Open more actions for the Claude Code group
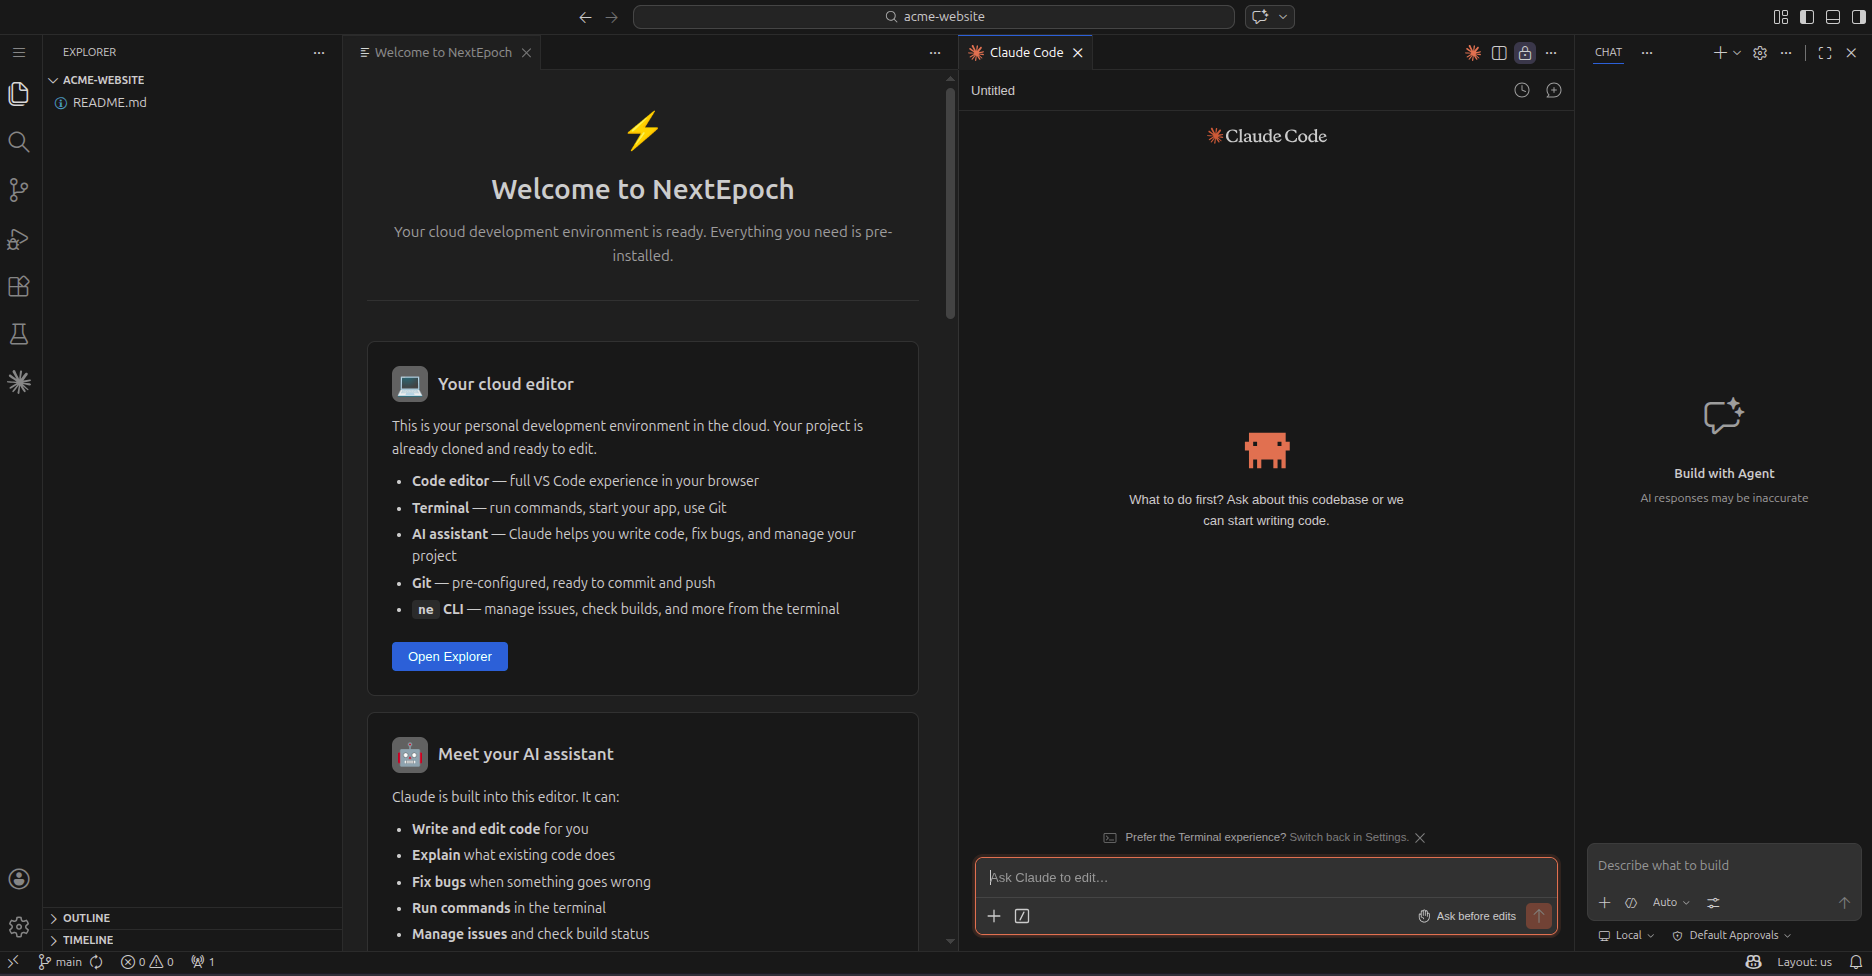The width and height of the screenshot is (1872, 976). pyautogui.click(x=1551, y=53)
